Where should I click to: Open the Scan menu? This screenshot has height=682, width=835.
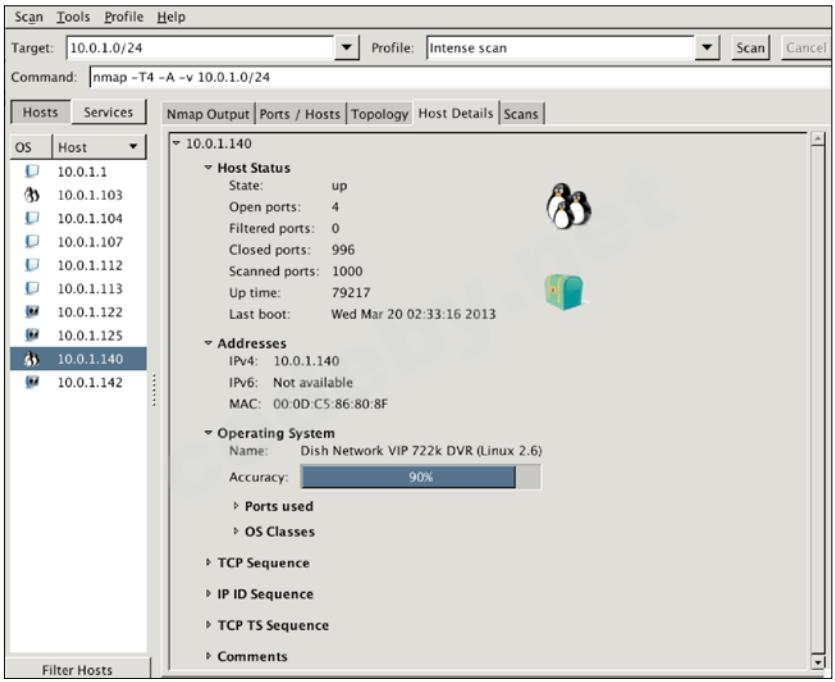click(x=29, y=17)
